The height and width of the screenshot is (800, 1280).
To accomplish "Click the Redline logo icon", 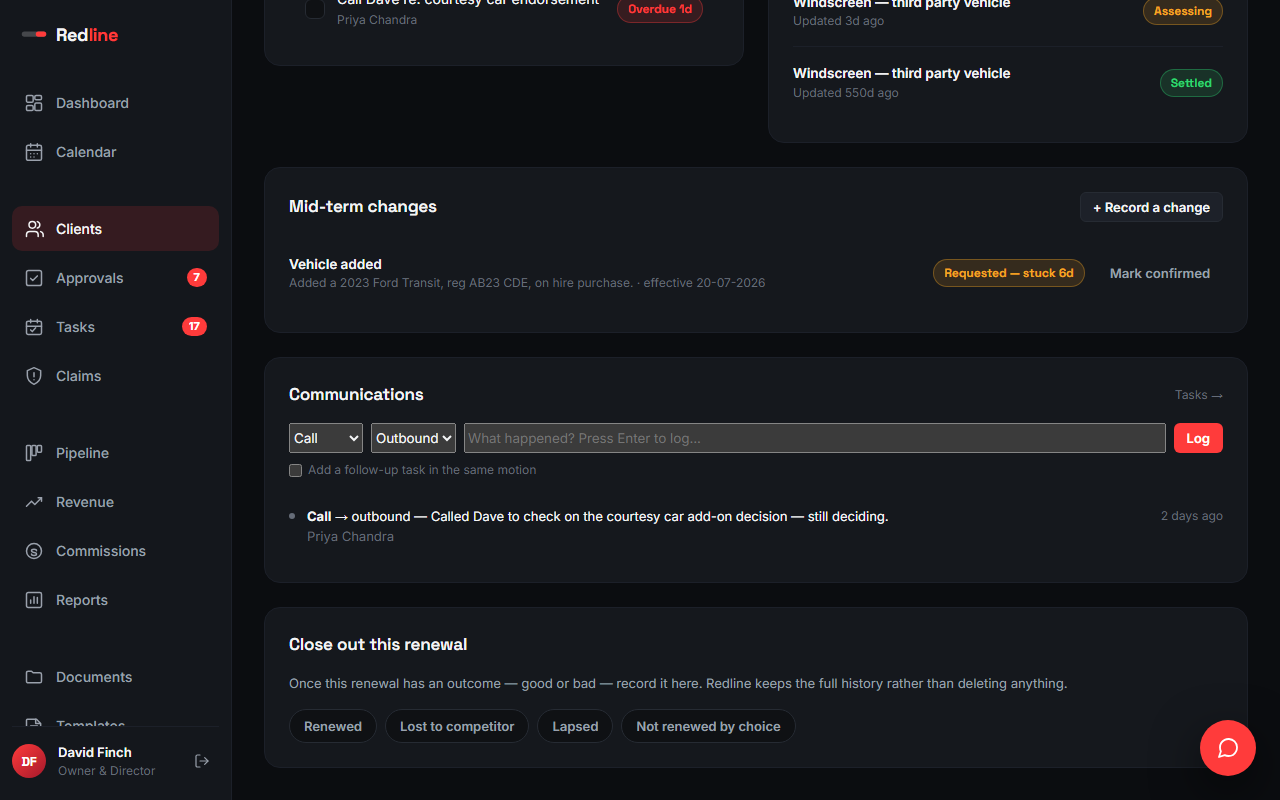I will [34, 35].
